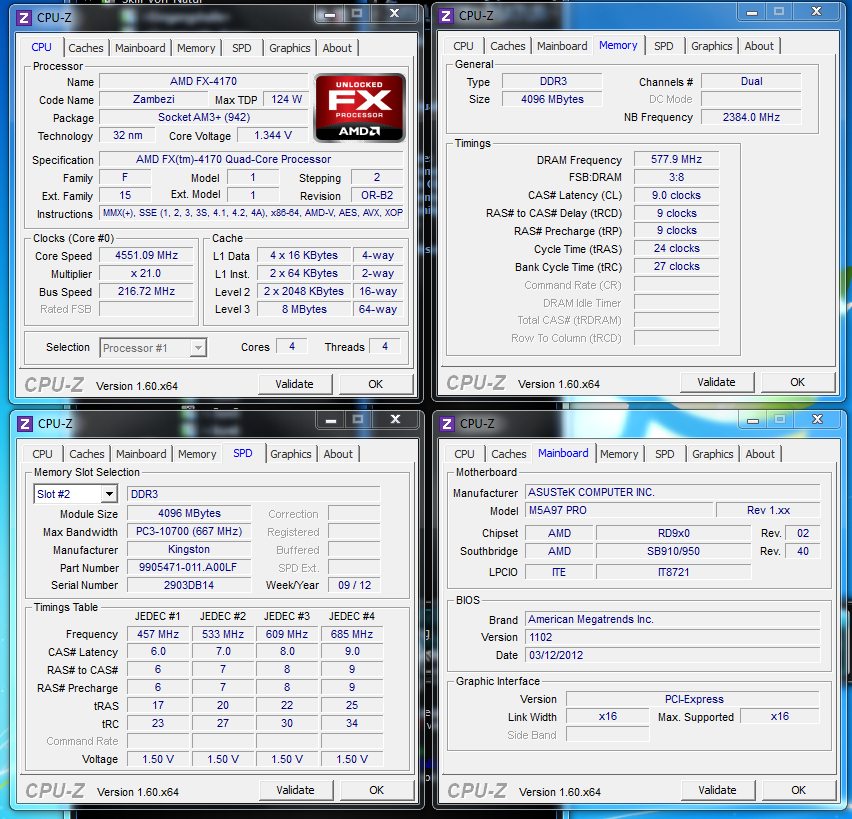852x819 pixels.
Task: Close the Memory tab window
Action: 816,11
